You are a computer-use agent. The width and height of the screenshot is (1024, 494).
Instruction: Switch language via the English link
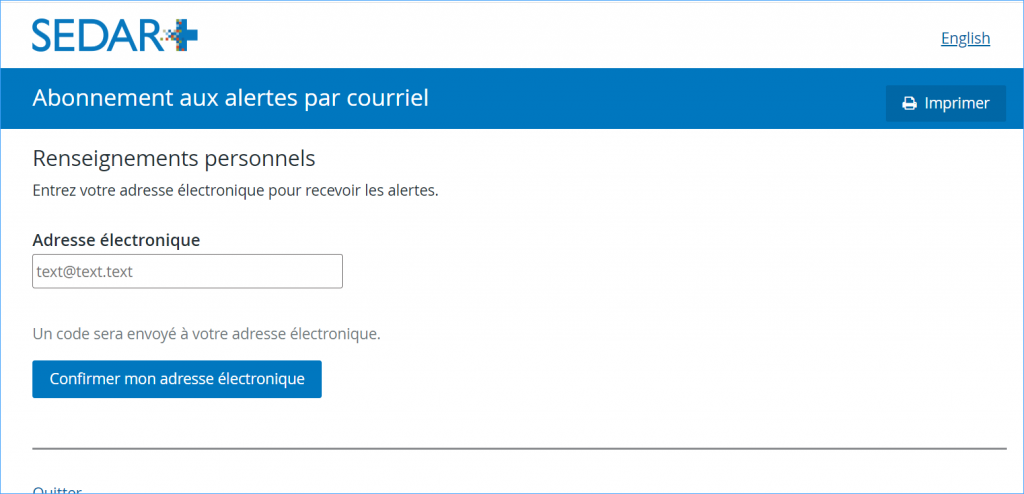click(x=965, y=39)
